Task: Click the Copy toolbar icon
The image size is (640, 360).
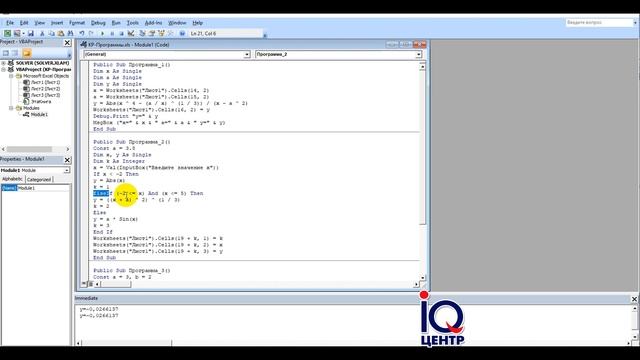Action: click(x=51, y=33)
